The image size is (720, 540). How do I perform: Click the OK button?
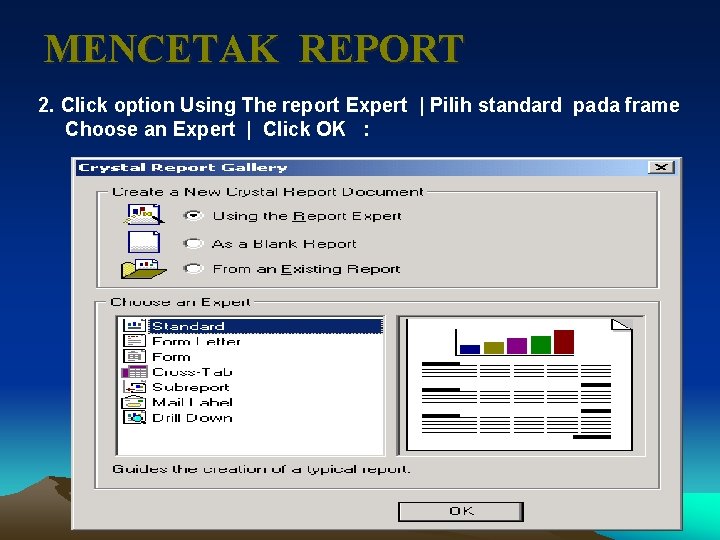pos(461,511)
